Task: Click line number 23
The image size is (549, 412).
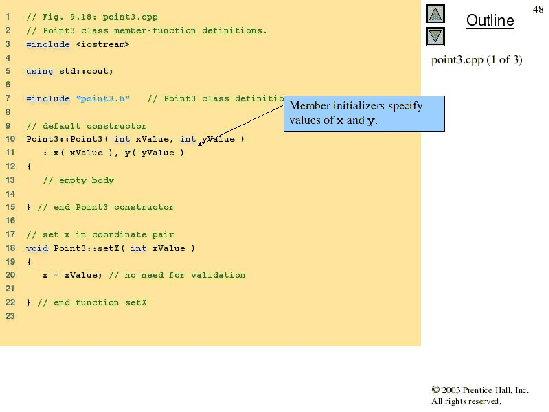Action: click(10, 316)
